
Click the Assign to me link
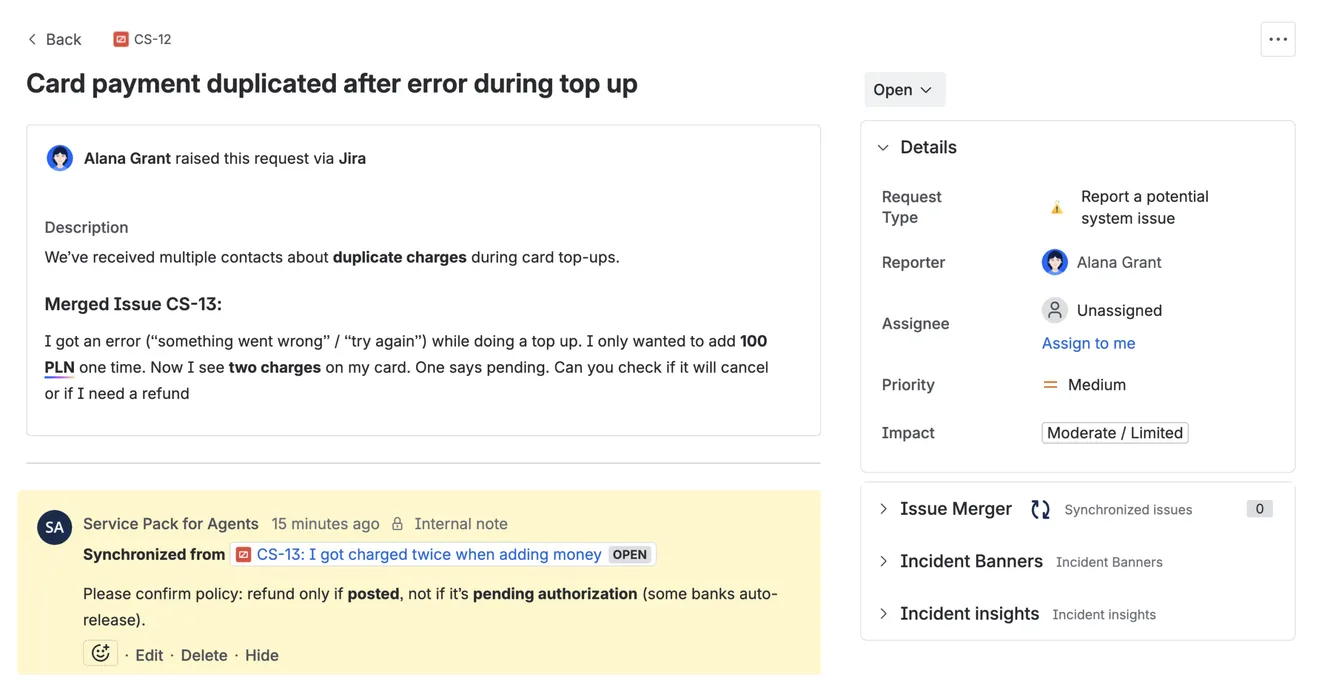coord(1088,343)
